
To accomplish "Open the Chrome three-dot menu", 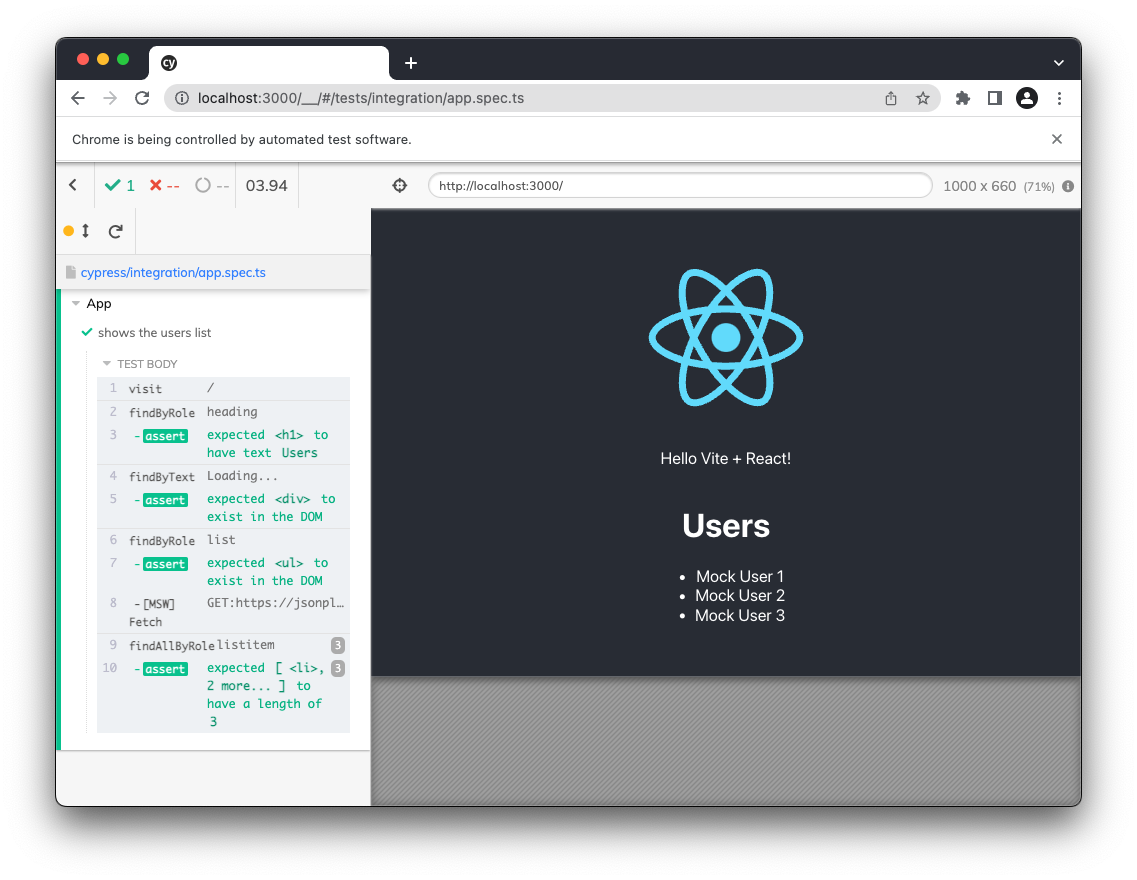I will (x=1059, y=99).
